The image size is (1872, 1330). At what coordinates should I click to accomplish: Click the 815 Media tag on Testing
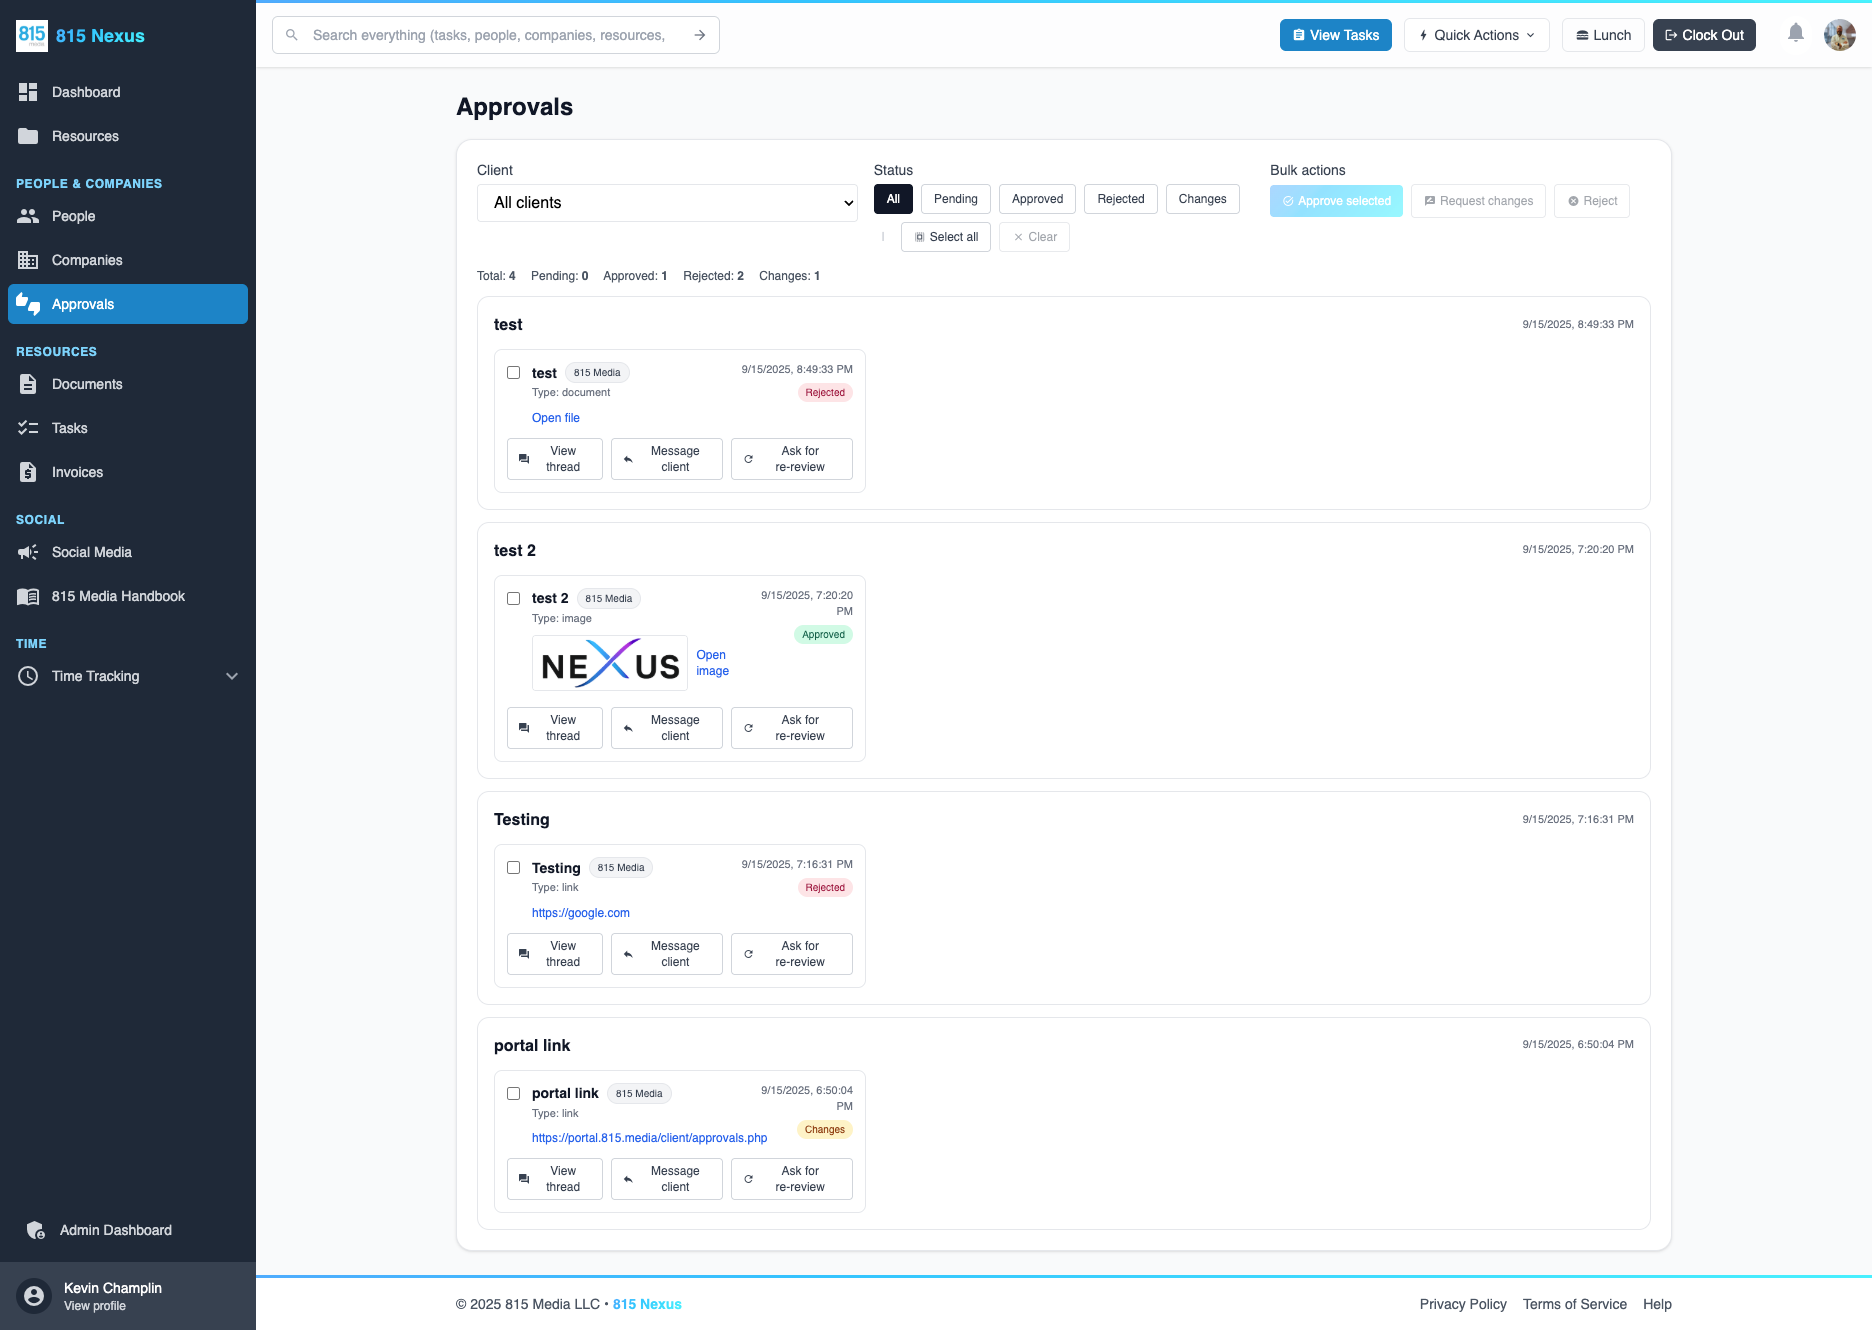(x=621, y=868)
